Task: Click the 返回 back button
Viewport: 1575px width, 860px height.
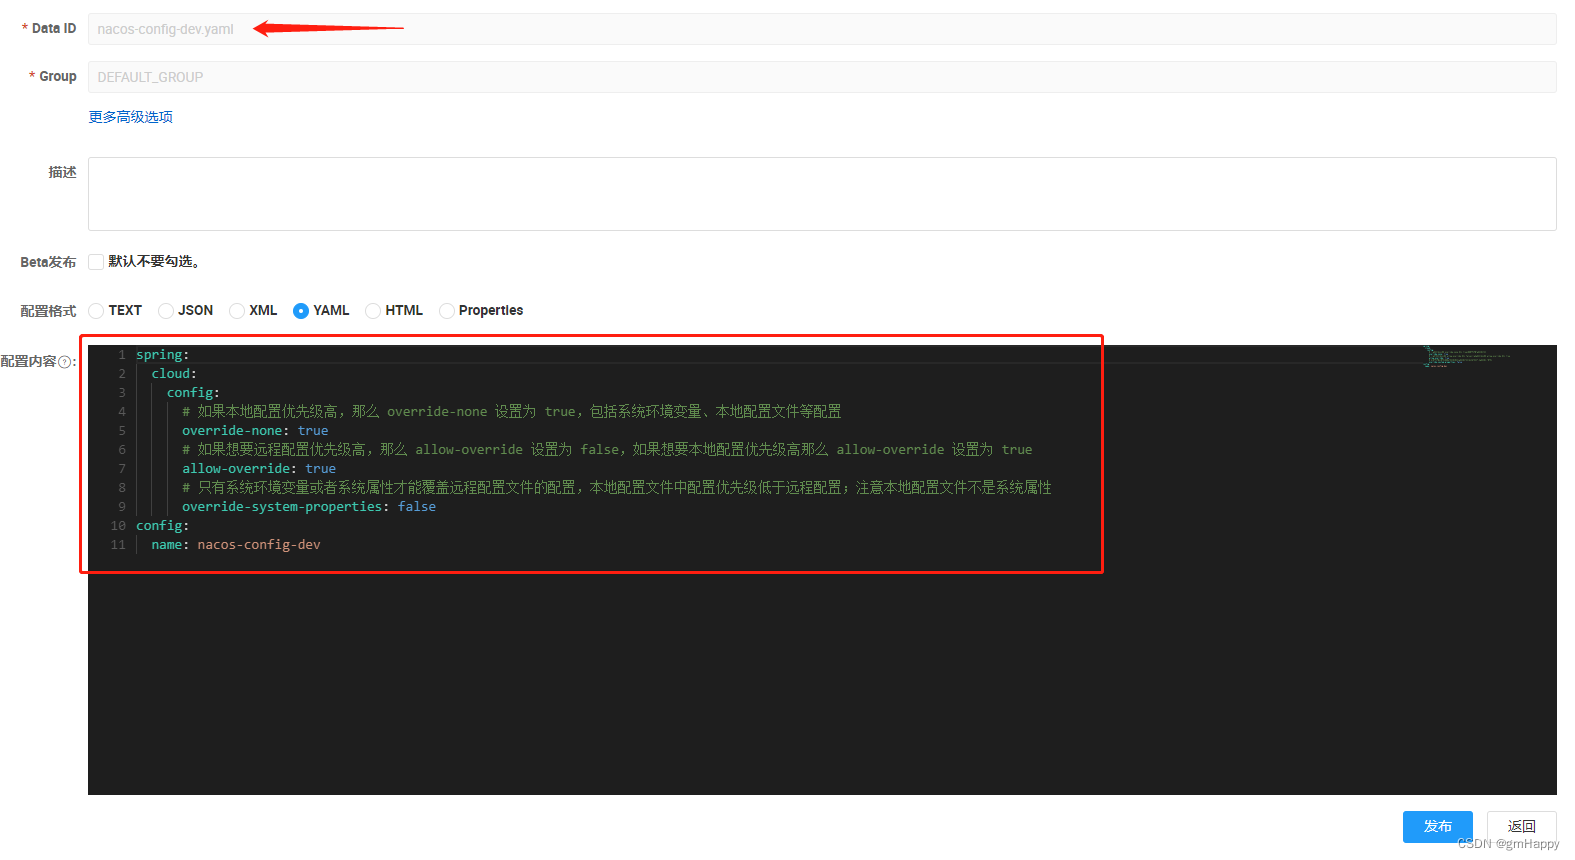Action: tap(1521, 826)
